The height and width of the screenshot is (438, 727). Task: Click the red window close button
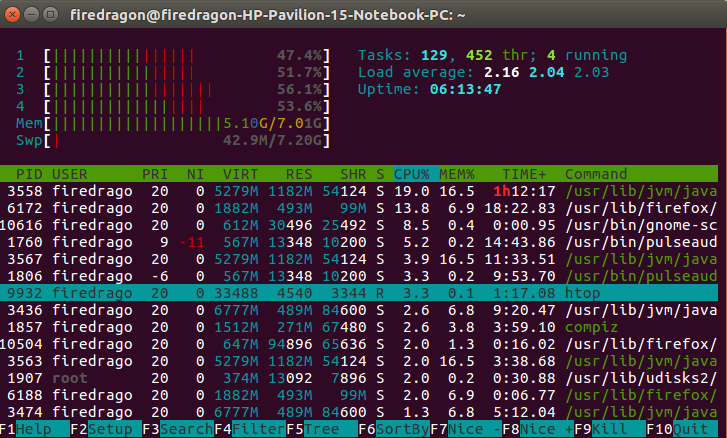tap(14, 14)
